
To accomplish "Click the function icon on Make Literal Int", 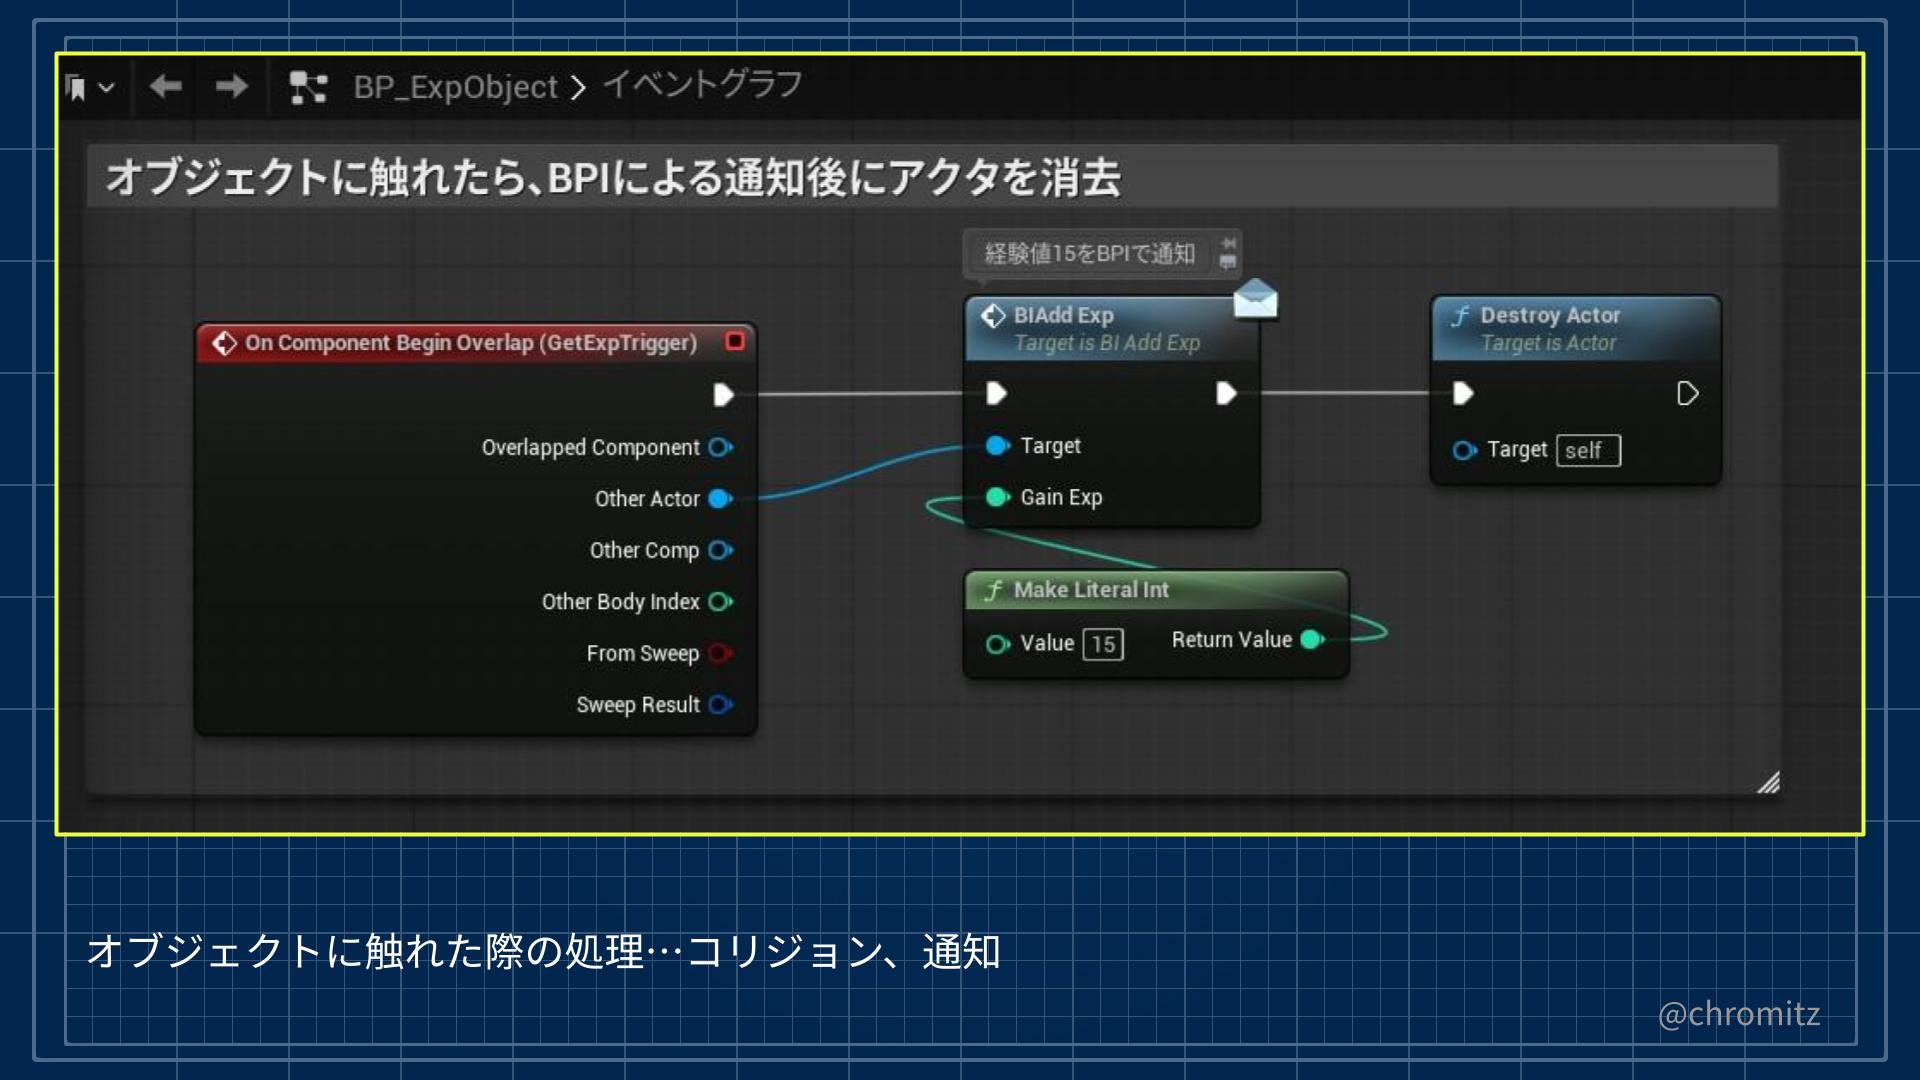I will 993,590.
